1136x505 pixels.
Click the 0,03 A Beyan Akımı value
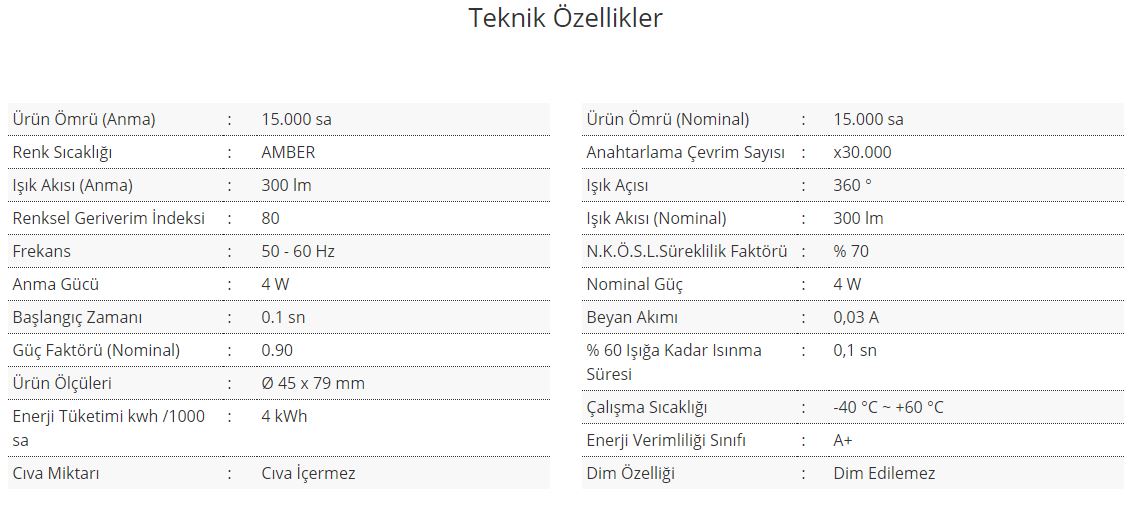coord(856,317)
